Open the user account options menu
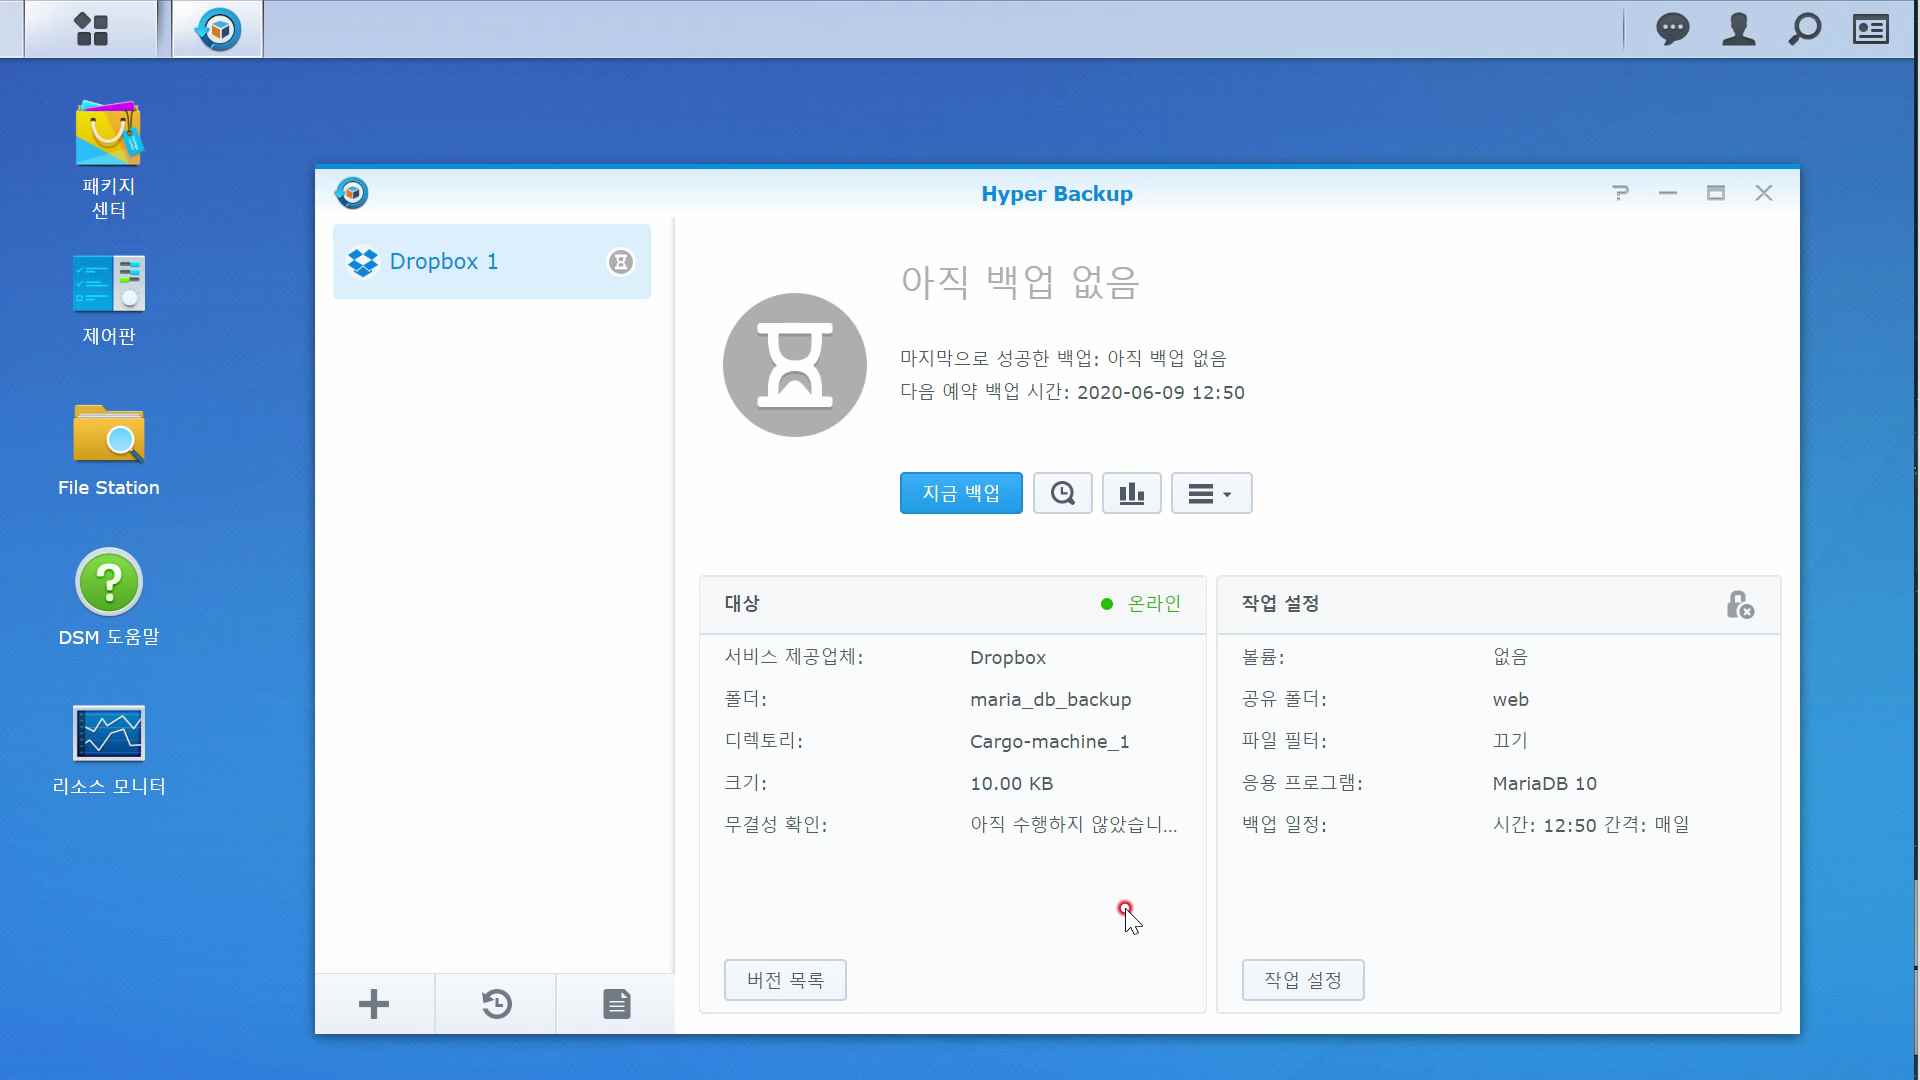 1738,29
